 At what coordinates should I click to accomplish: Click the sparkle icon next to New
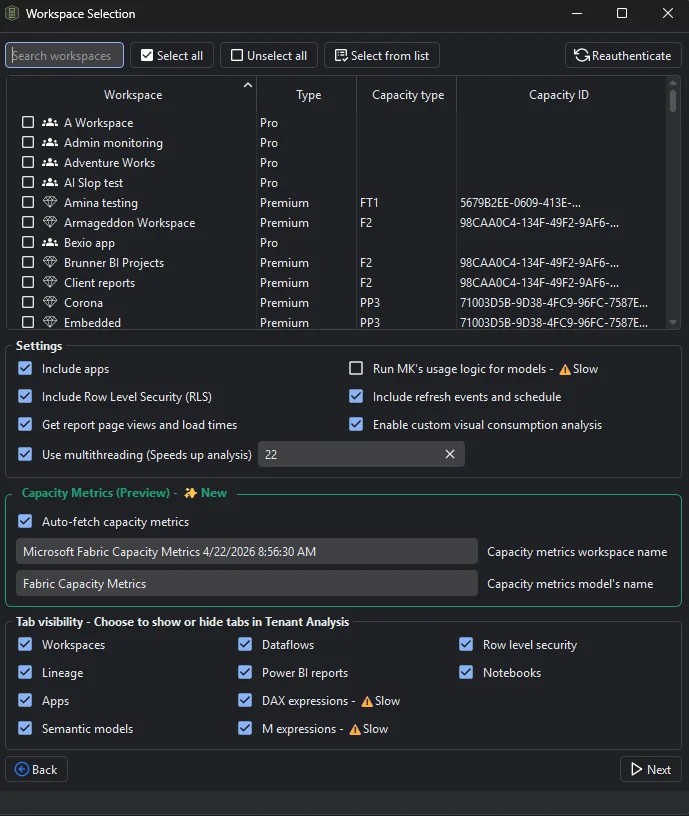click(x=190, y=493)
